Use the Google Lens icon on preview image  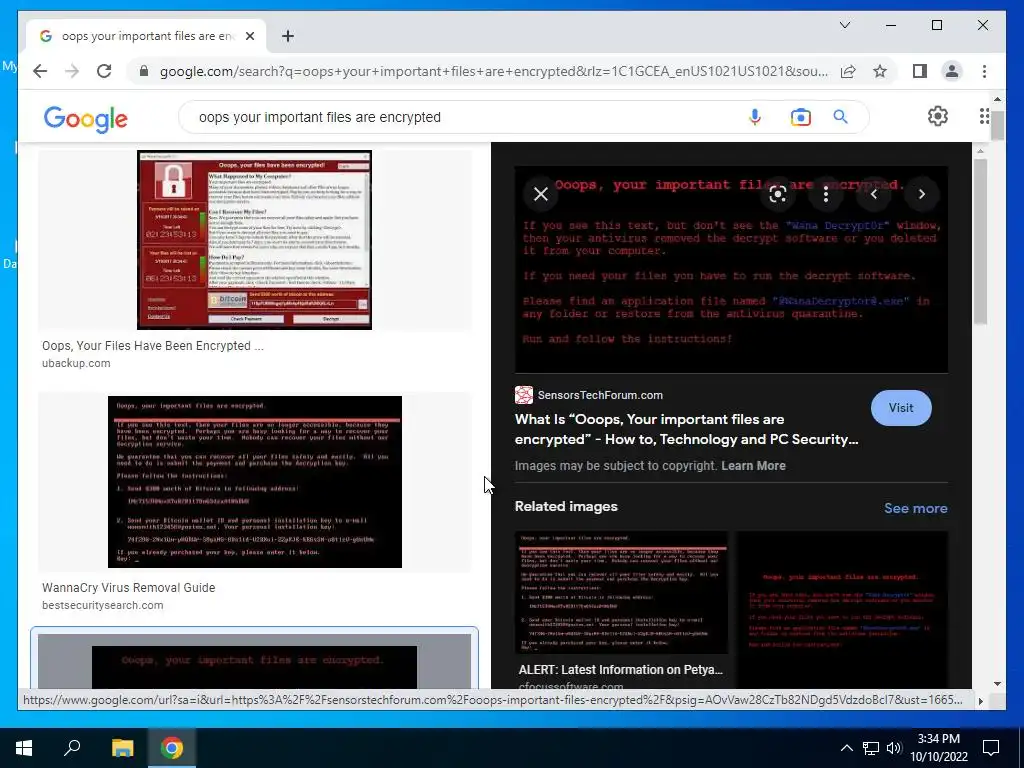point(778,194)
